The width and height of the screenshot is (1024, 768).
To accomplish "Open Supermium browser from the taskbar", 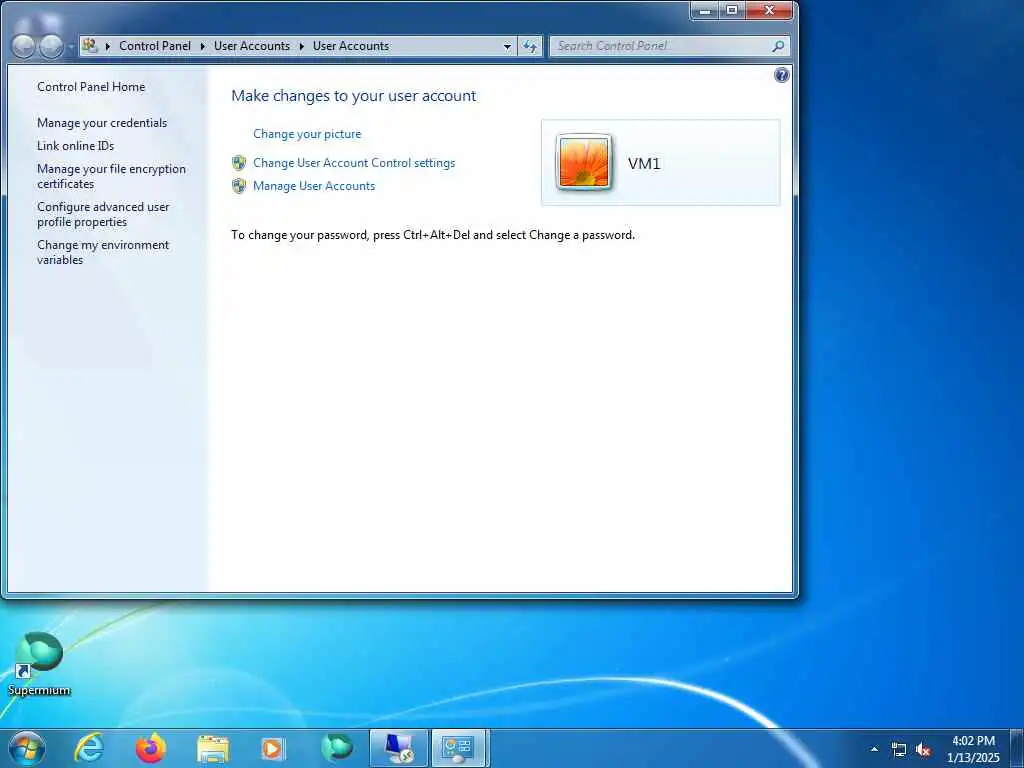I will coord(337,748).
